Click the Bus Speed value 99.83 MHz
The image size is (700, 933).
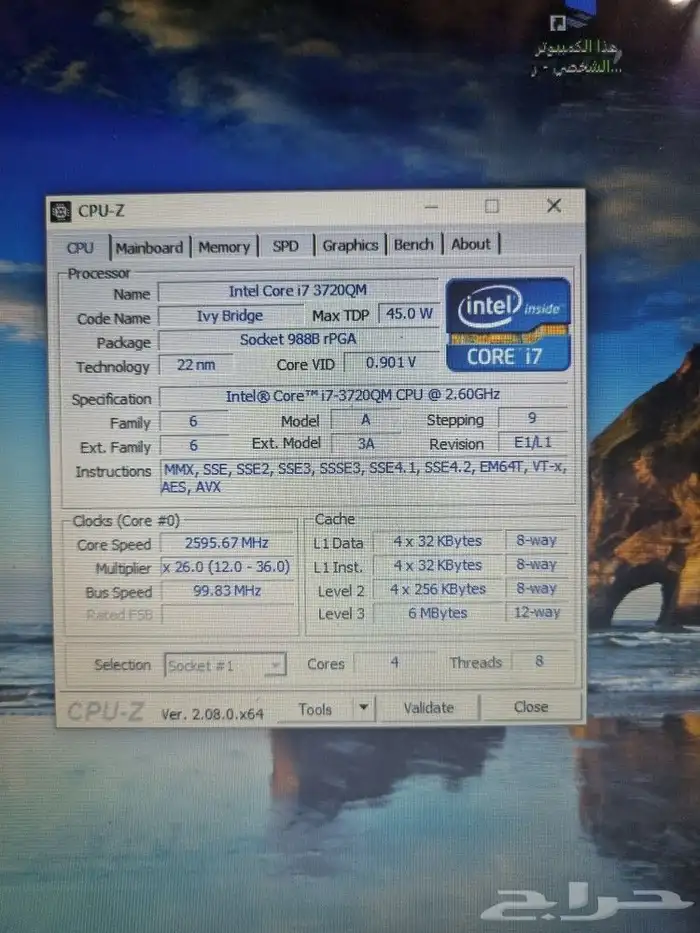pos(227,591)
